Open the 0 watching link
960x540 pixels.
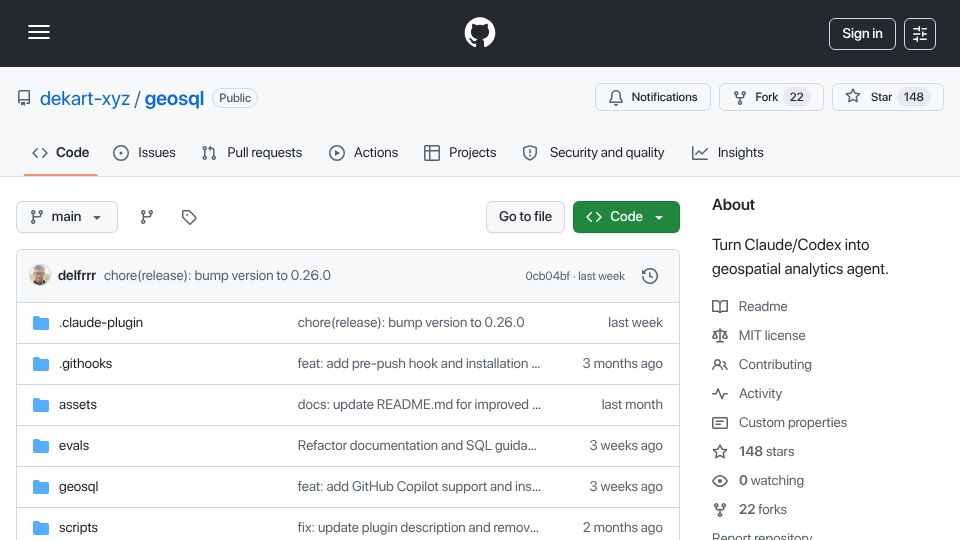[771, 481]
